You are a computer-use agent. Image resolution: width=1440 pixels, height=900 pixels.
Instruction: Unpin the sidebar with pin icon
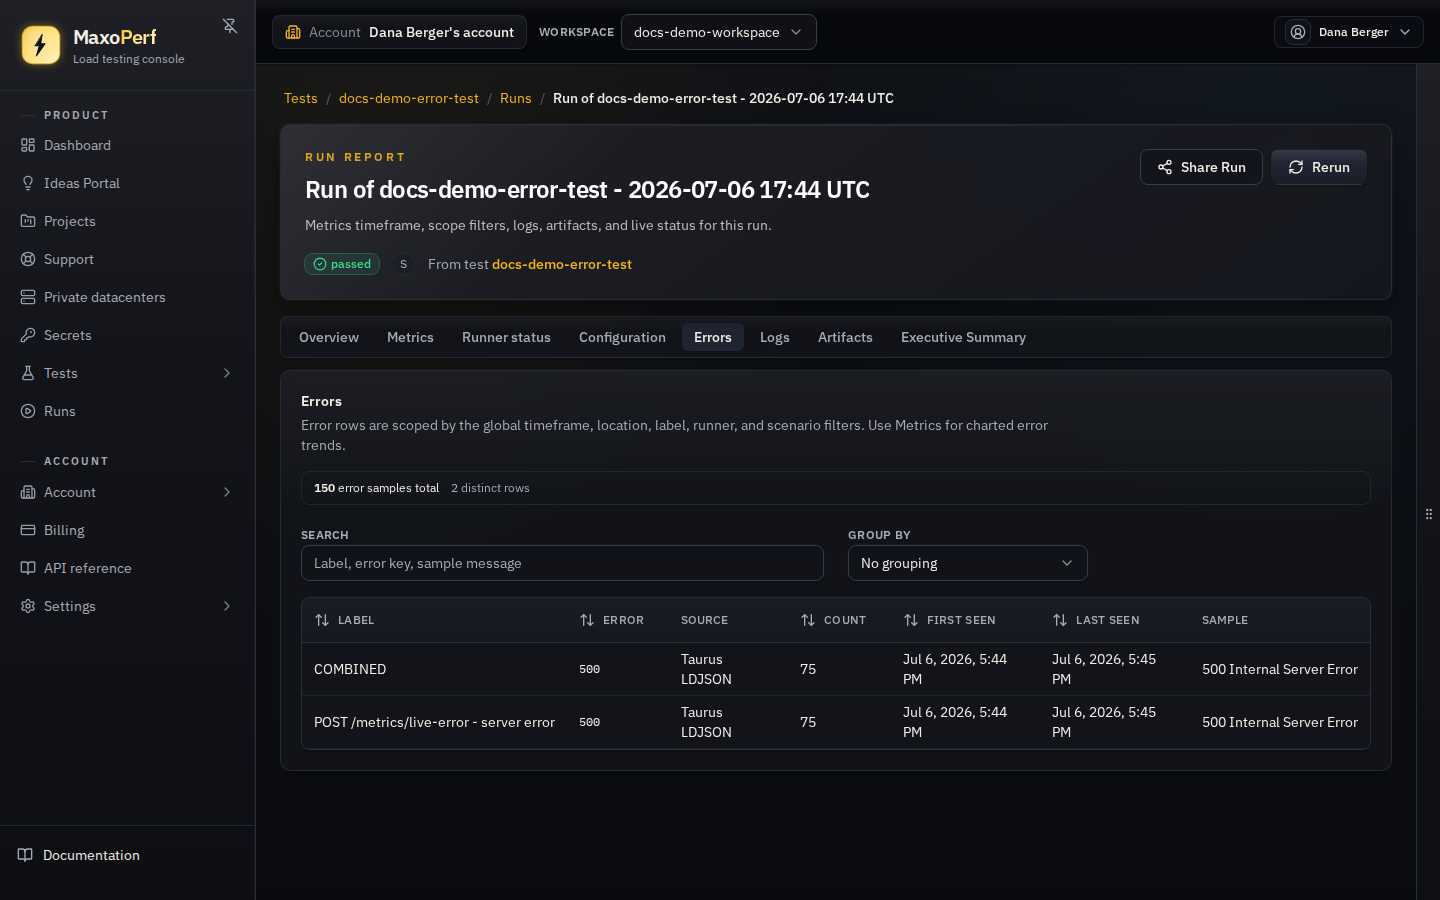click(x=230, y=26)
